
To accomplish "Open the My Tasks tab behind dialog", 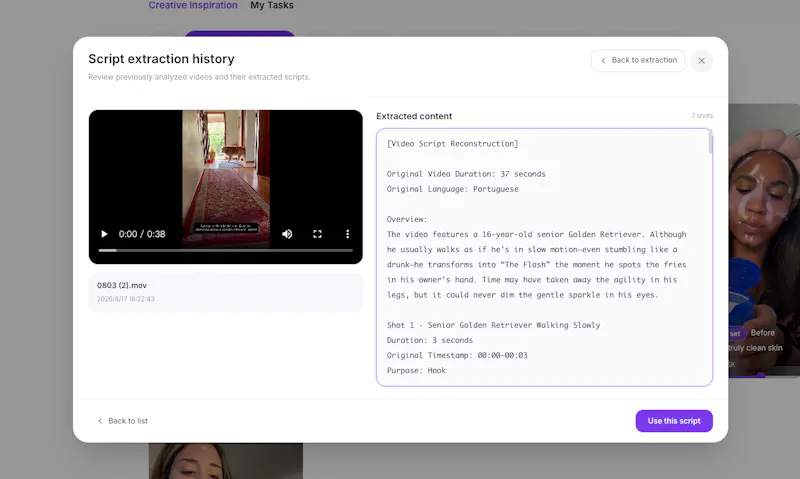I will pyautogui.click(x=272, y=5).
